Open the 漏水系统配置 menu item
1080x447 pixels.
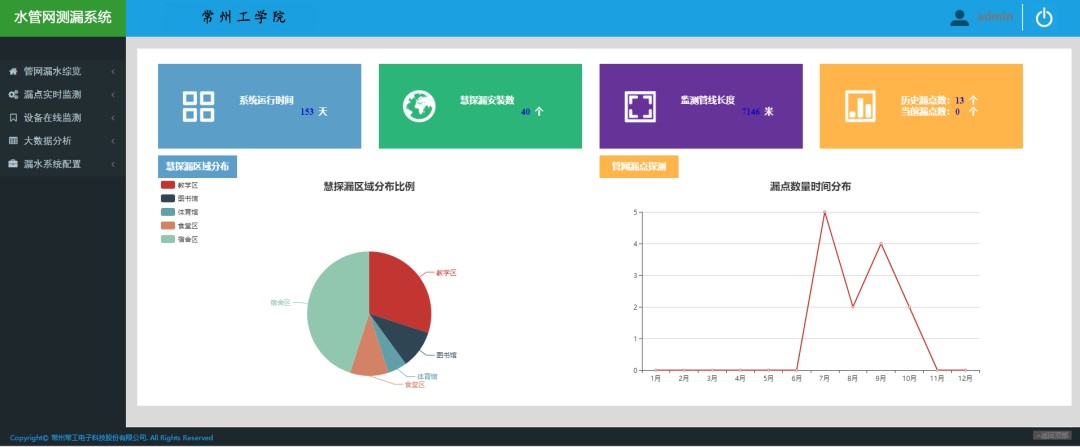pos(52,163)
